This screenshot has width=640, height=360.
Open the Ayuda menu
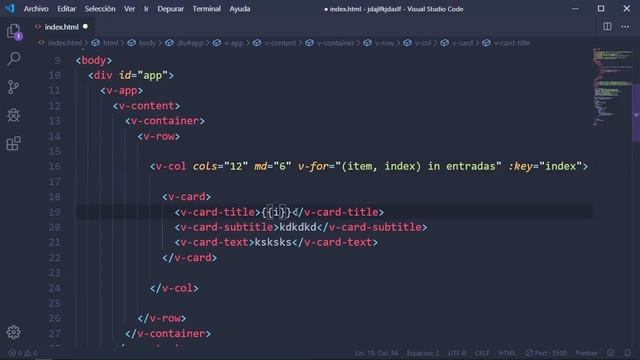click(x=240, y=9)
